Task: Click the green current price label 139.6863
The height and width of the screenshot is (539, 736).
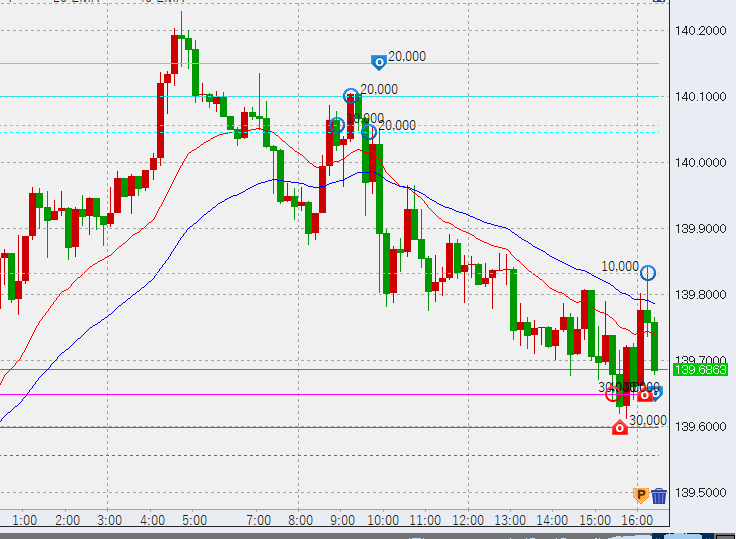Action: [x=699, y=370]
